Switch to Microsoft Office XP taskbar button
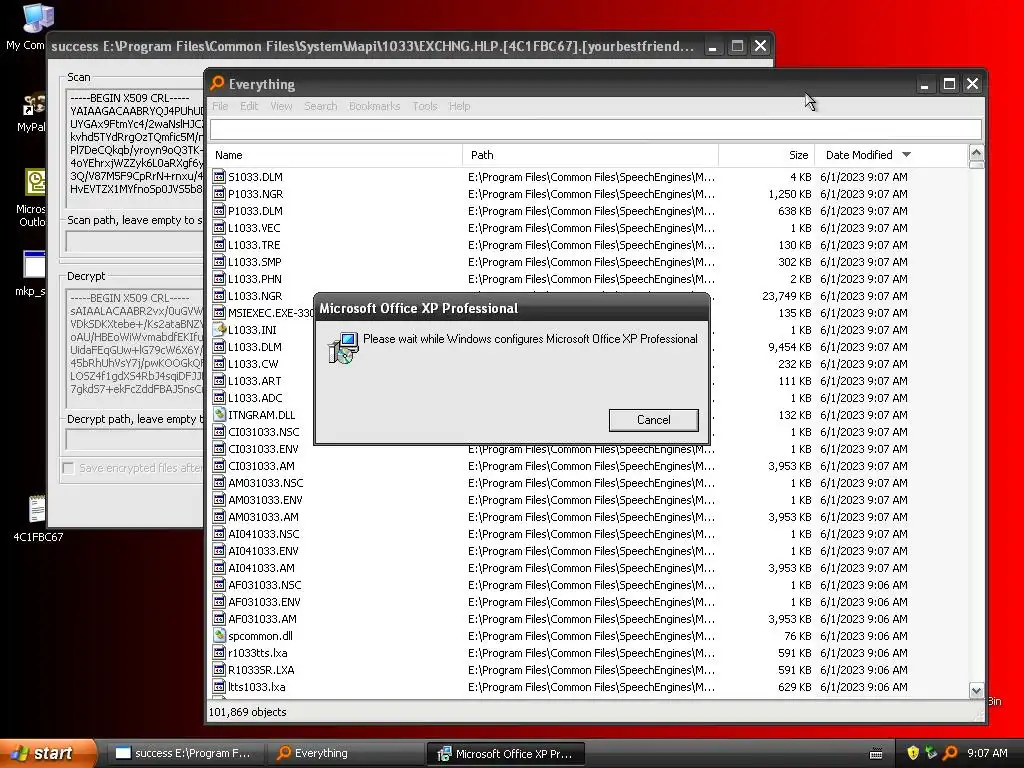The height and width of the screenshot is (768, 1024). 505,753
